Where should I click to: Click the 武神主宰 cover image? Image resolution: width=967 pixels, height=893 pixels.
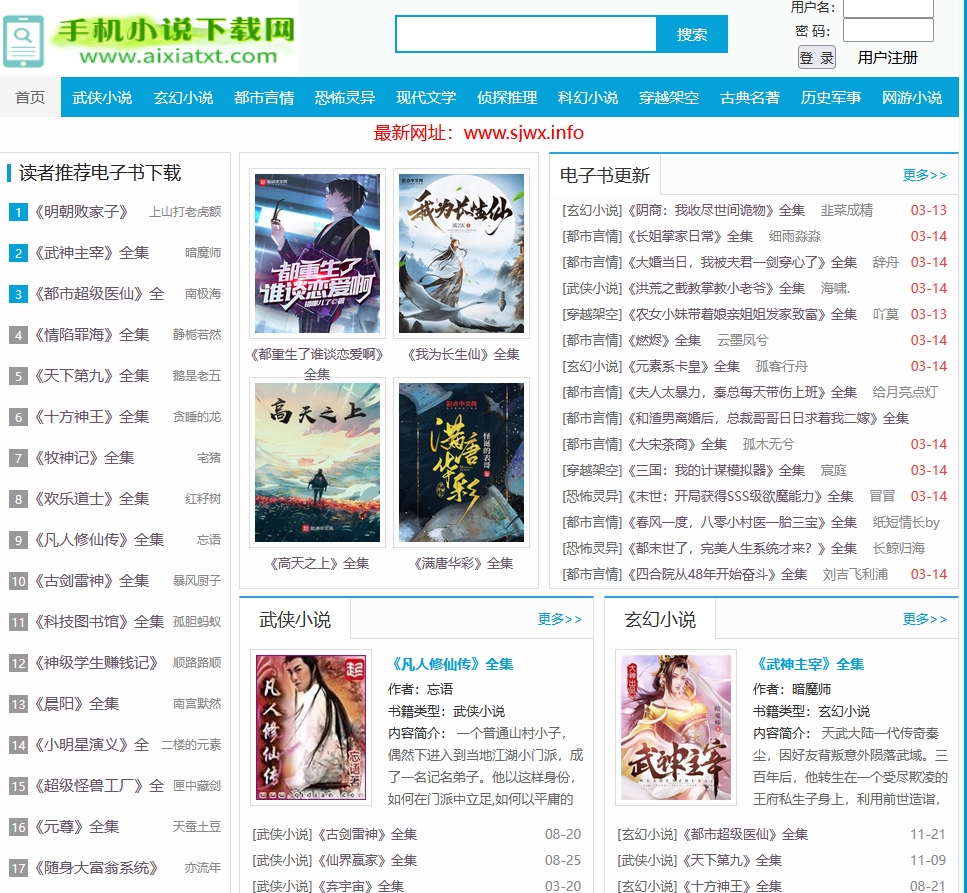675,726
